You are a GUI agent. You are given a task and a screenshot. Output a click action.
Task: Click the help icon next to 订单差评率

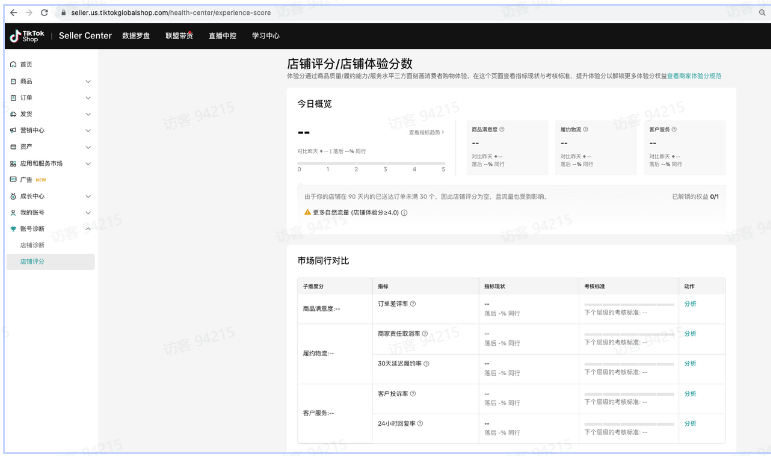pyautogui.click(x=413, y=304)
